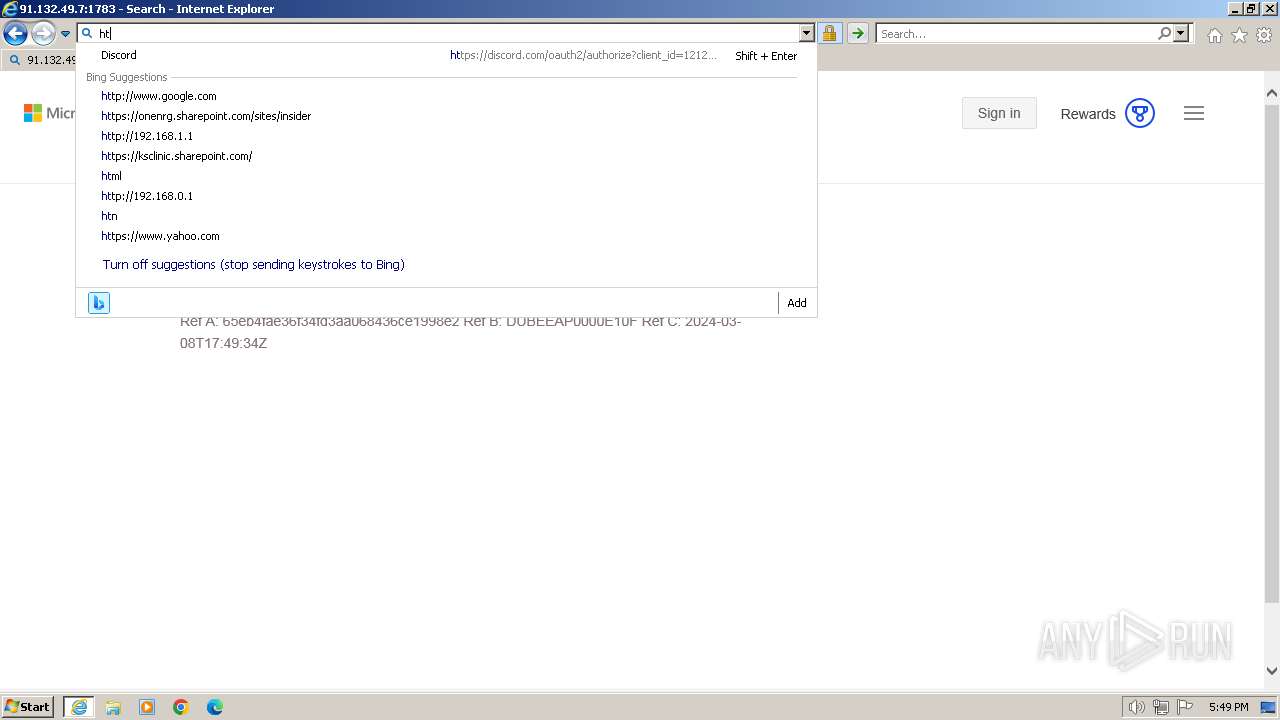Click the network tray icon
The height and width of the screenshot is (720, 1280).
(x=1161, y=707)
